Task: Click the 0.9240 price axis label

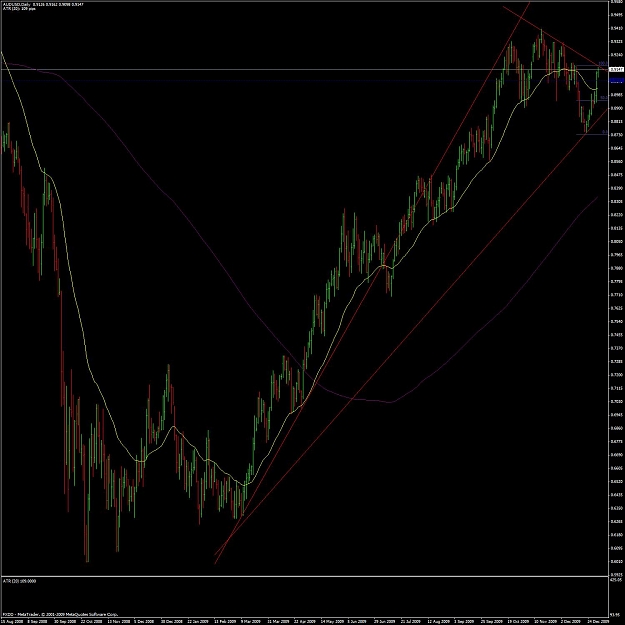Action: click(617, 55)
